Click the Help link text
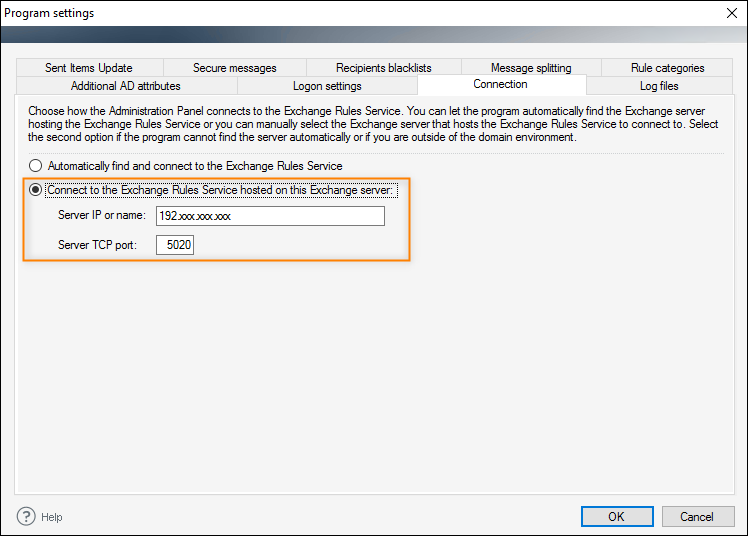This screenshot has height=536, width=748. [52, 517]
